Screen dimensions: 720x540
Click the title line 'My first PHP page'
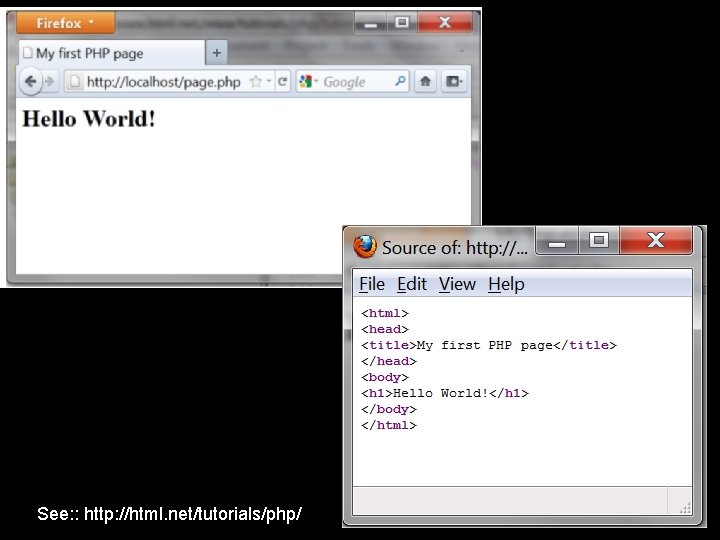tap(489, 345)
